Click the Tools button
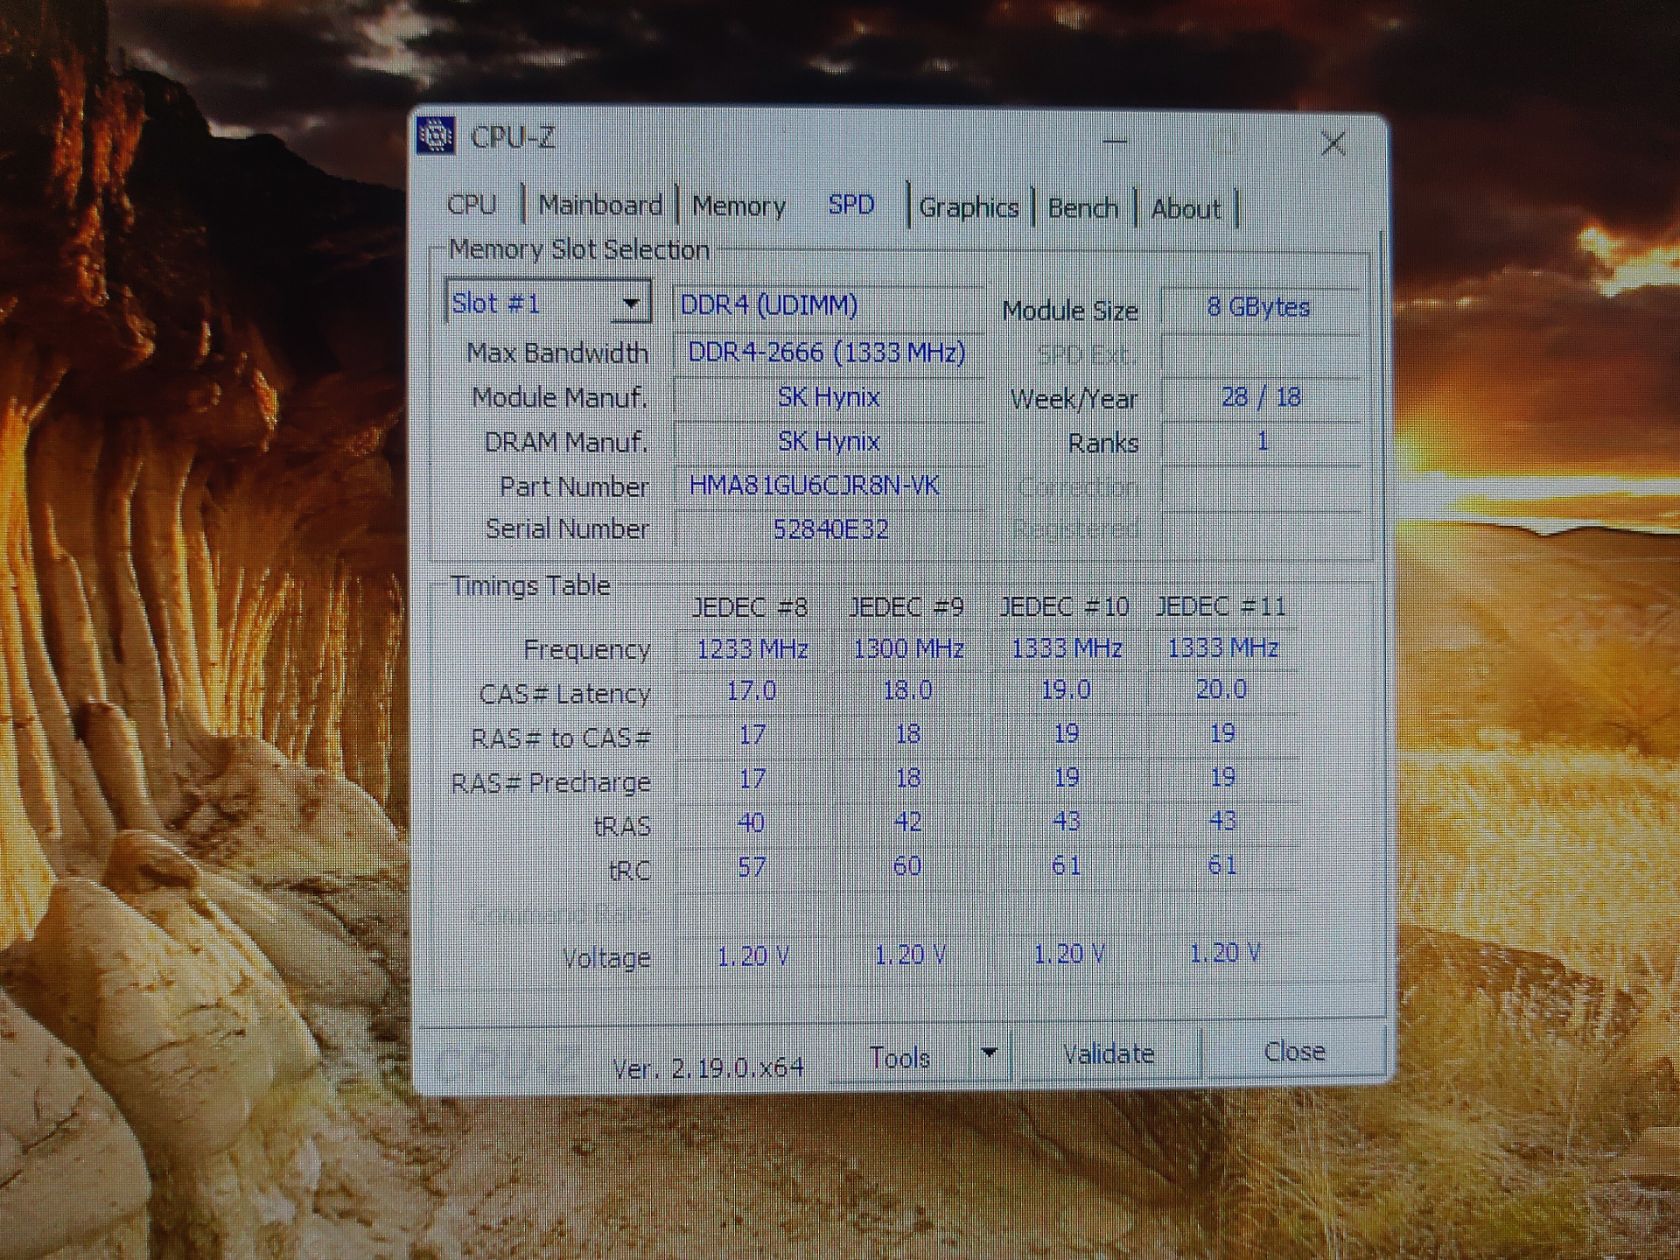1680x1260 pixels. point(900,1057)
